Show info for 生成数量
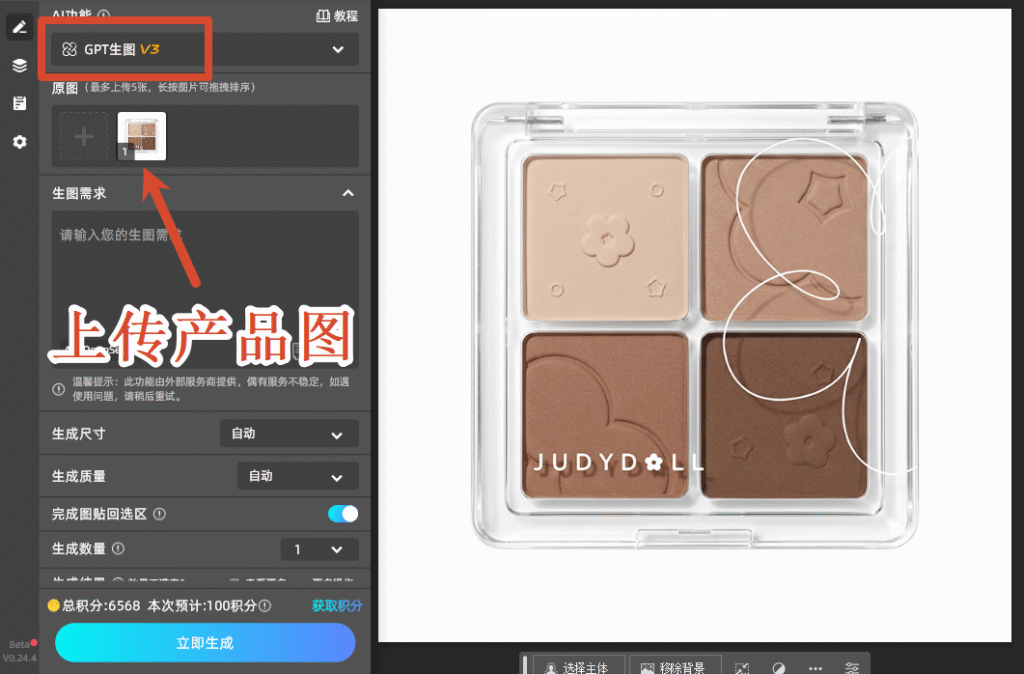Viewport: 1024px width, 674px height. [118, 549]
